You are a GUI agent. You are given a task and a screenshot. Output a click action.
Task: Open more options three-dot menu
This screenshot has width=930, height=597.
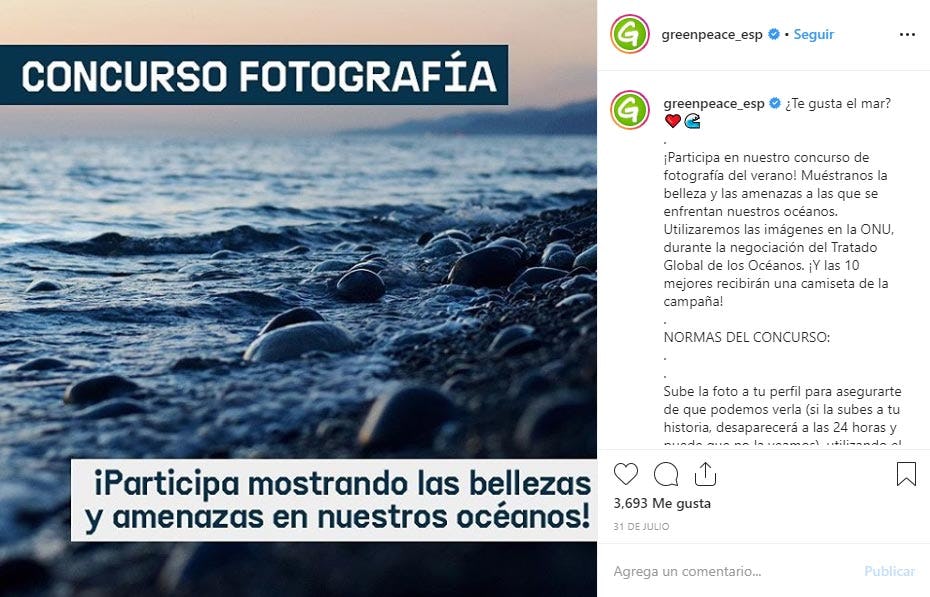coord(907,34)
